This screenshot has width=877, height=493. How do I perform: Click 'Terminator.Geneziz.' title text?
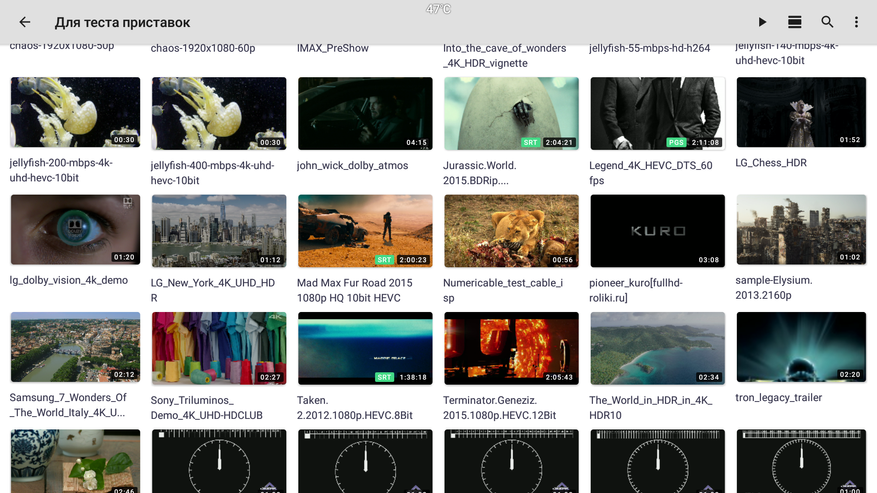tap(490, 401)
